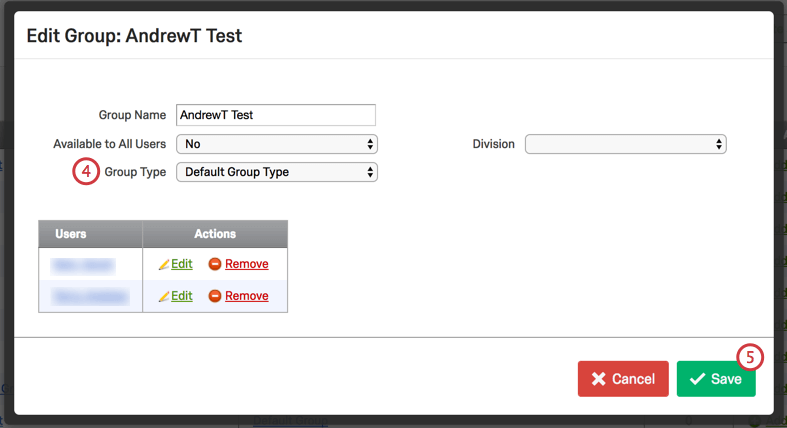This screenshot has height=428, width=787.
Task: Open the Available to All Users dropdown
Action: [x=276, y=144]
